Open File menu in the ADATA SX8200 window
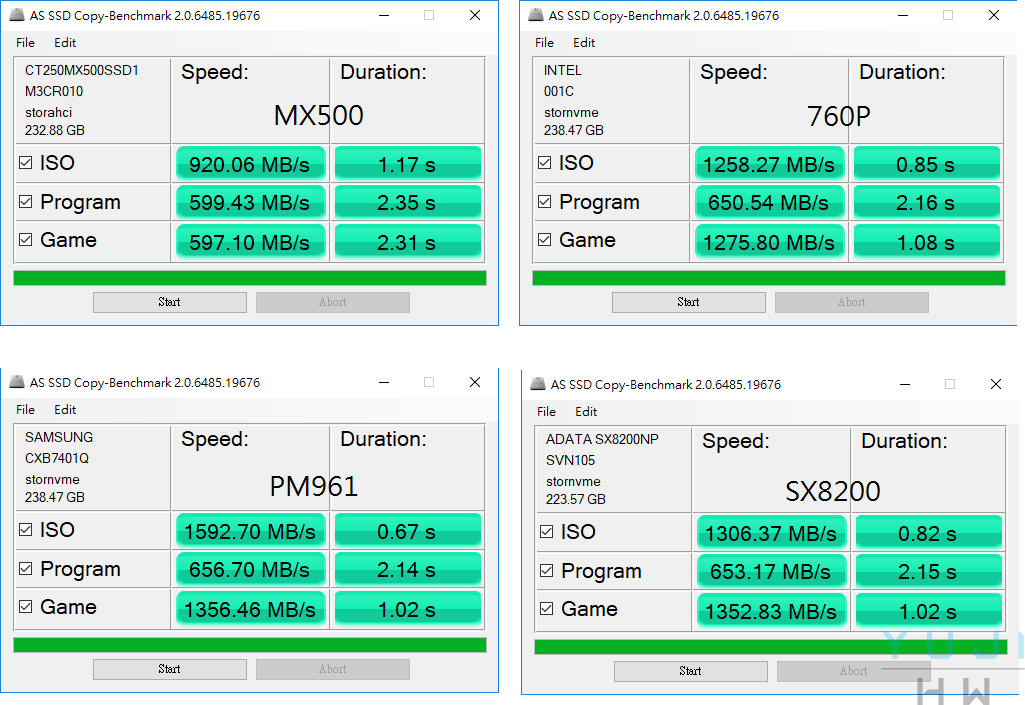This screenshot has width=1025, height=705. pyautogui.click(x=546, y=411)
